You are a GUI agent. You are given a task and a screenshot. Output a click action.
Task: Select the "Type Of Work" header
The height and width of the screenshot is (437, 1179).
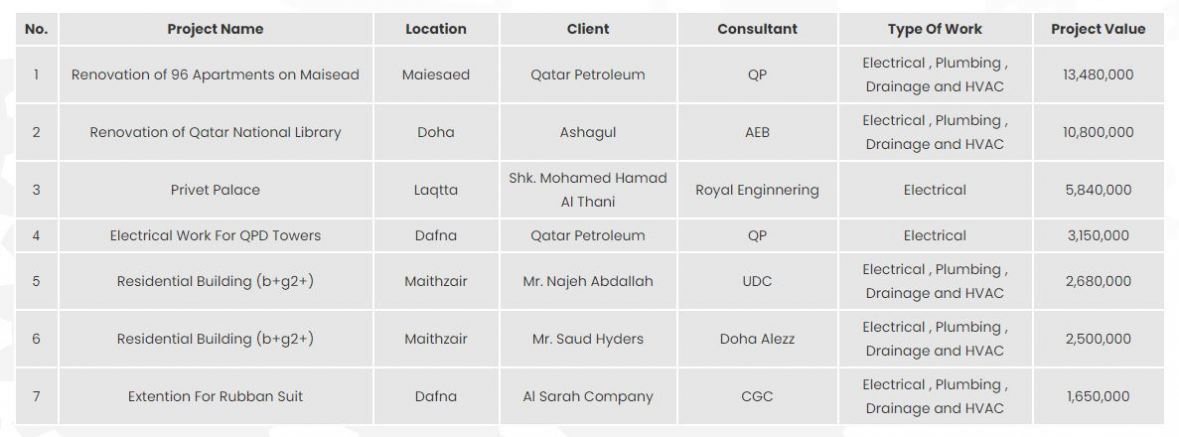click(x=935, y=29)
